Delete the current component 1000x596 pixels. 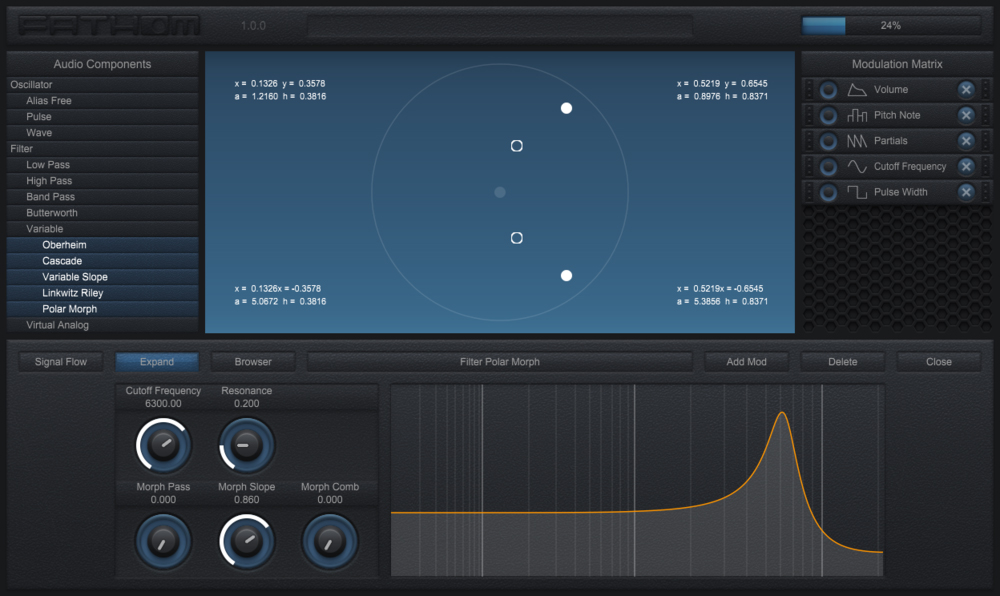coord(842,361)
